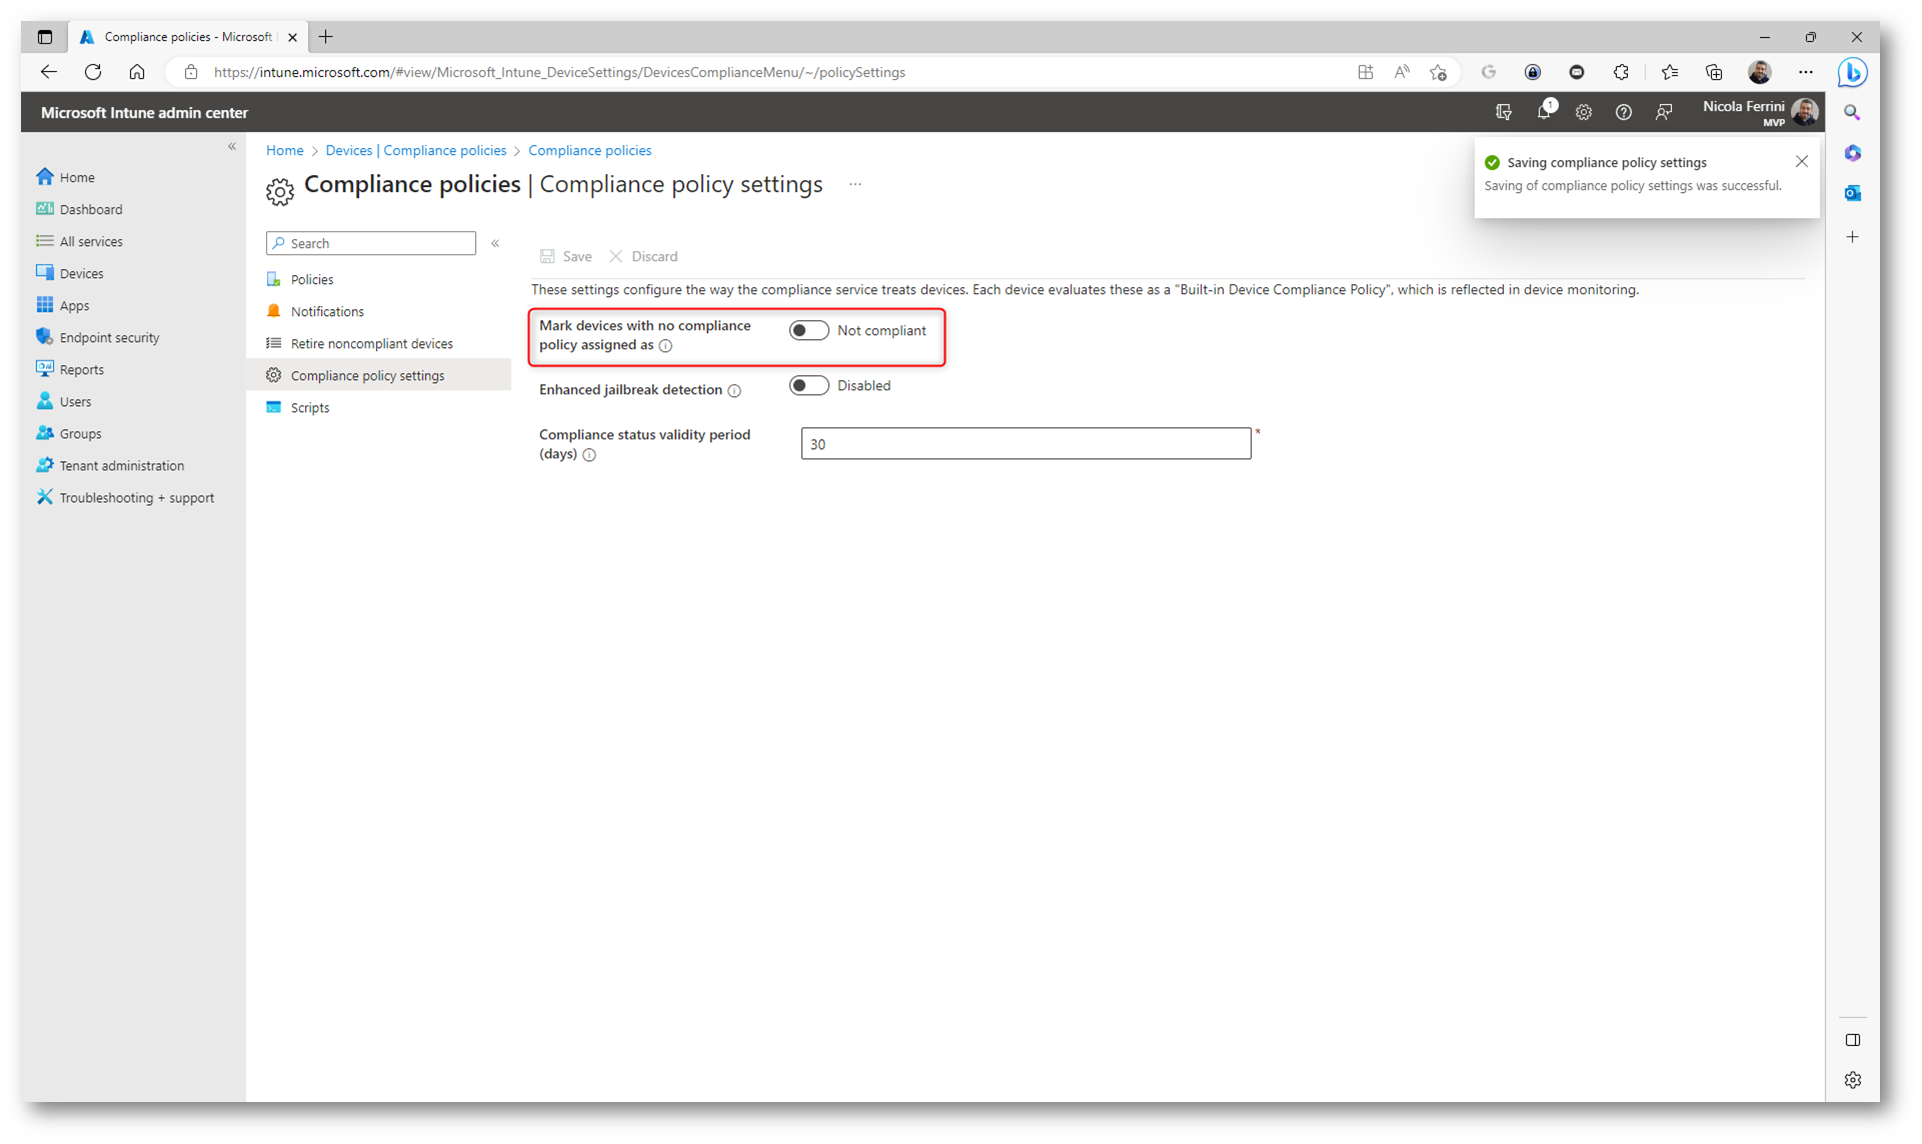
Task: Click the notifications bell icon in header
Action: click(x=1543, y=113)
